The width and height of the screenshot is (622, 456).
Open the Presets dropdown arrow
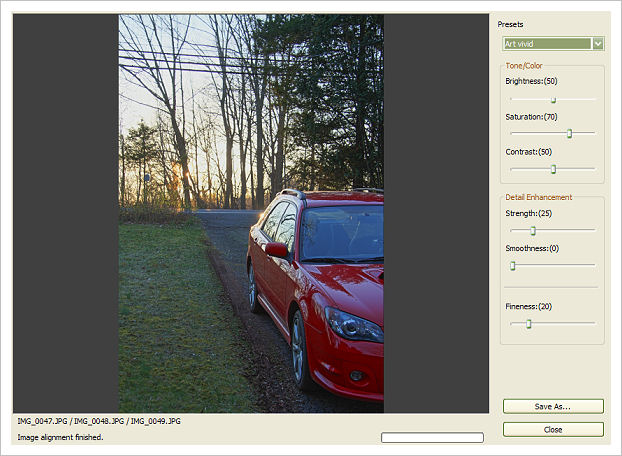(x=598, y=44)
